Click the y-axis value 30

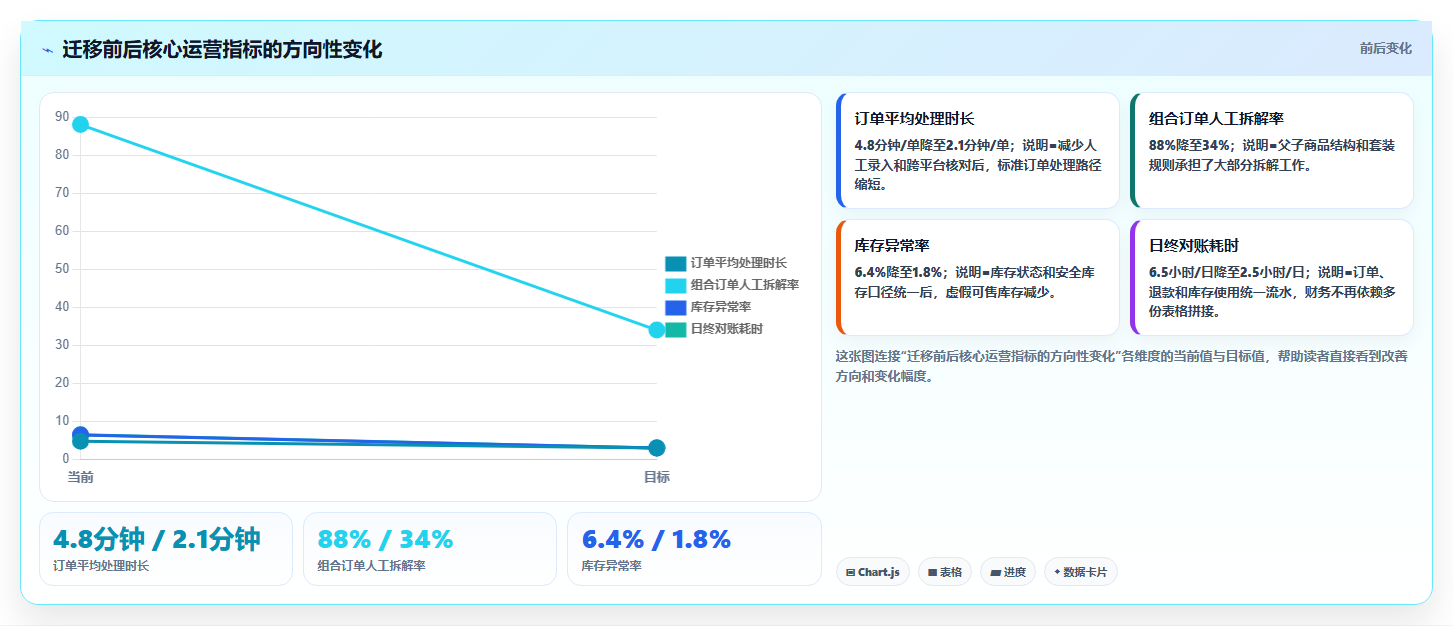coord(62,345)
